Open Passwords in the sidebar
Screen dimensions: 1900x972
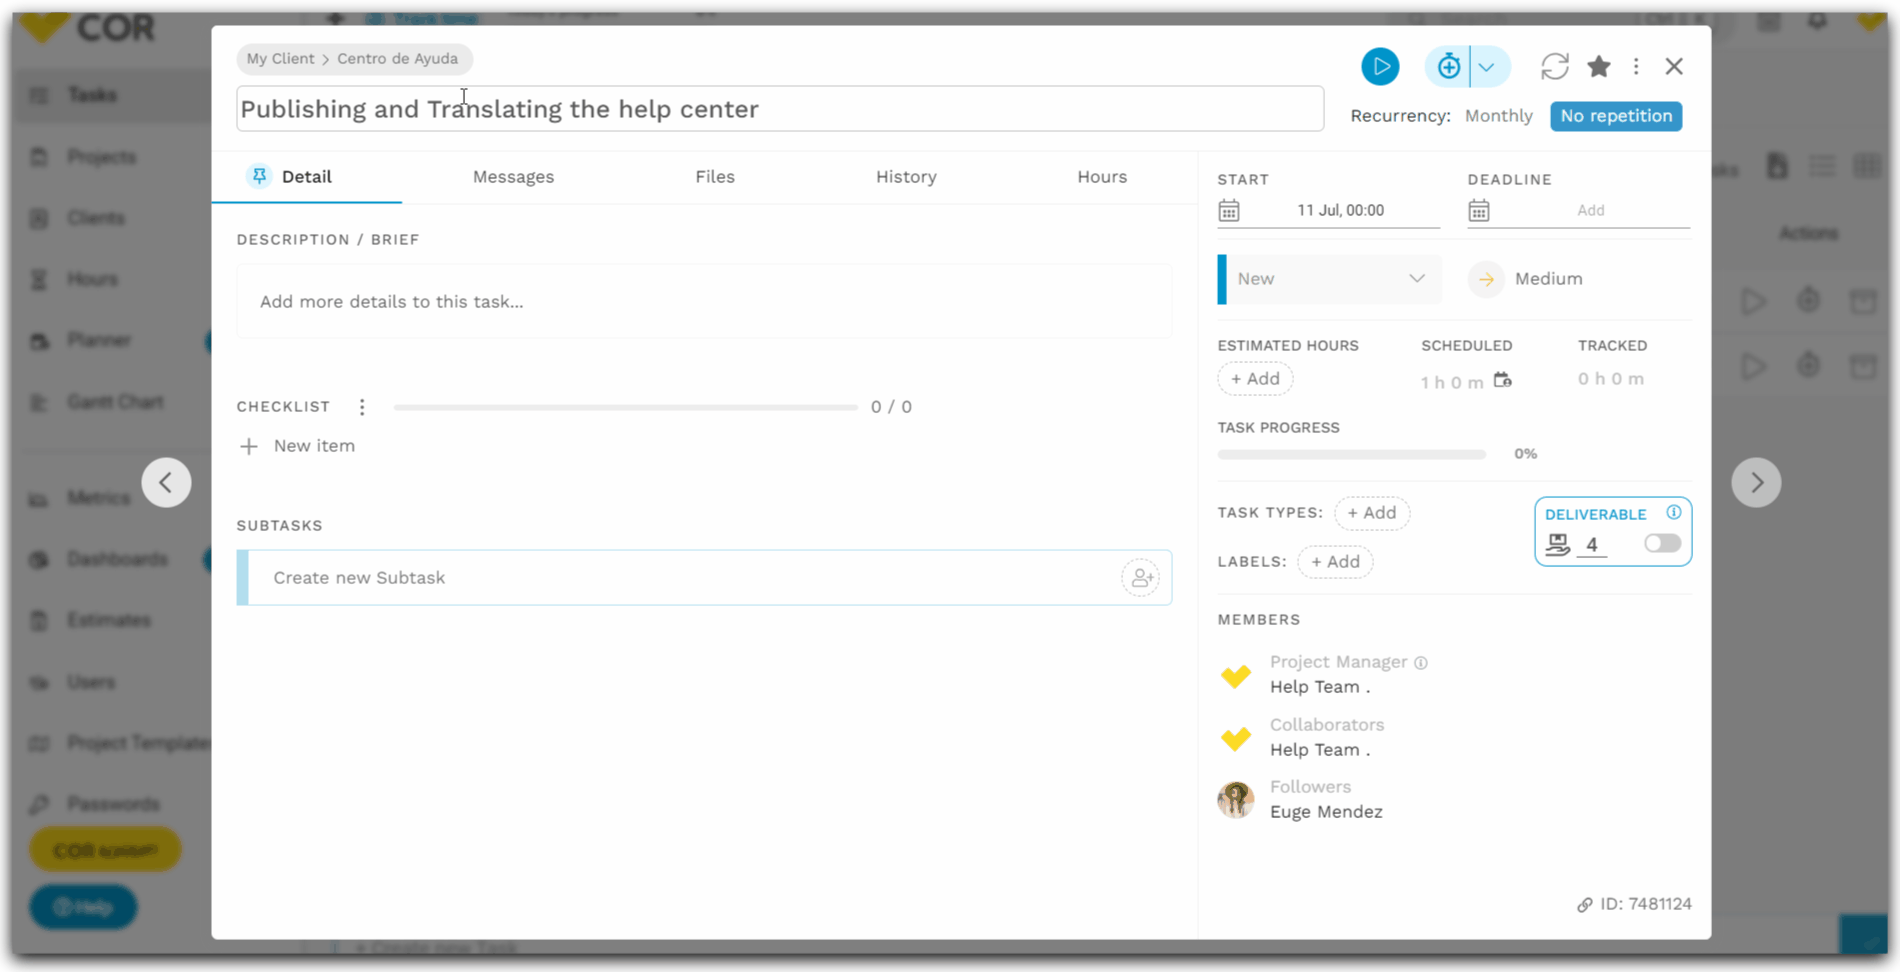tap(113, 804)
